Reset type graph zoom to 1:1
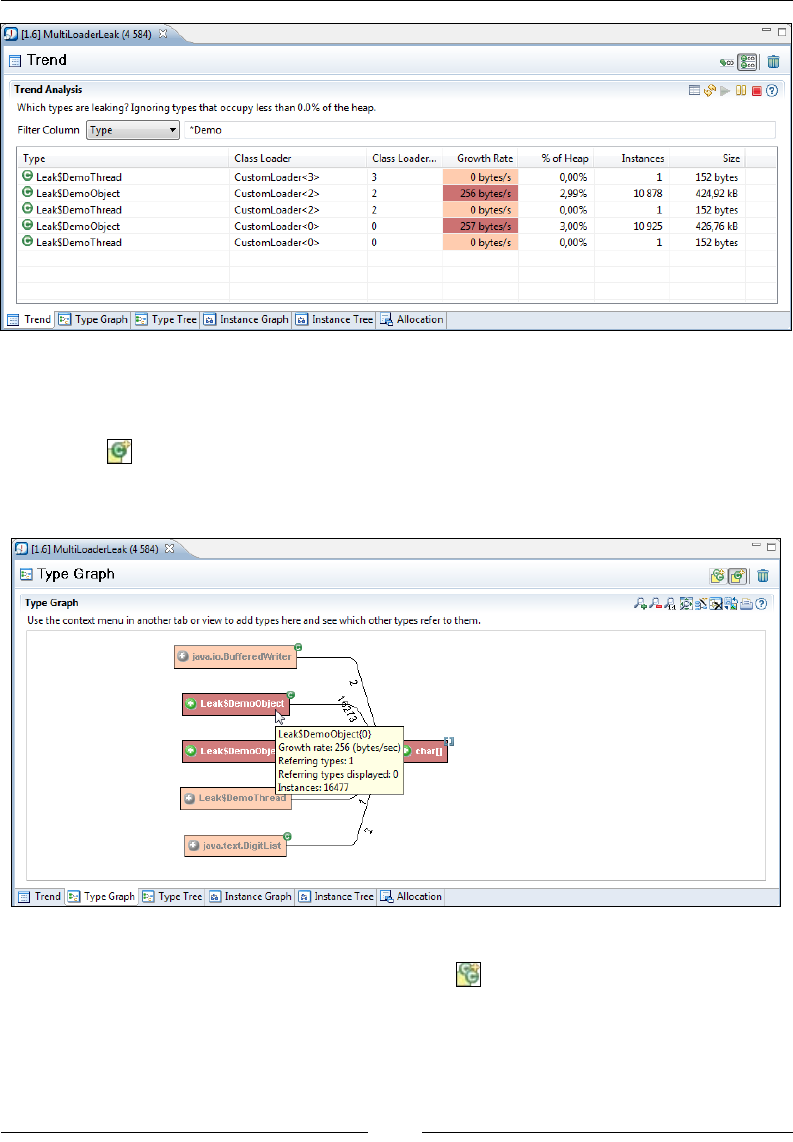 pos(670,604)
